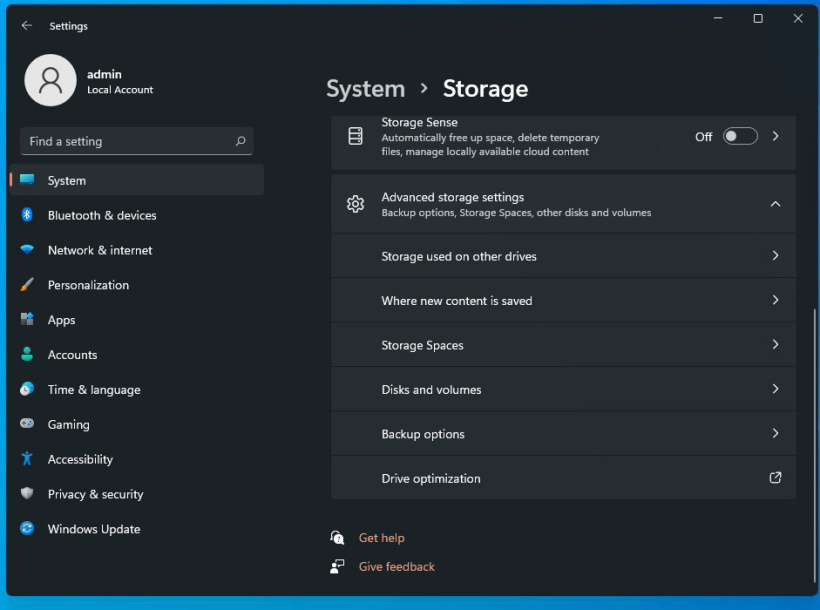Enable the Storage Sense toggle

click(740, 136)
